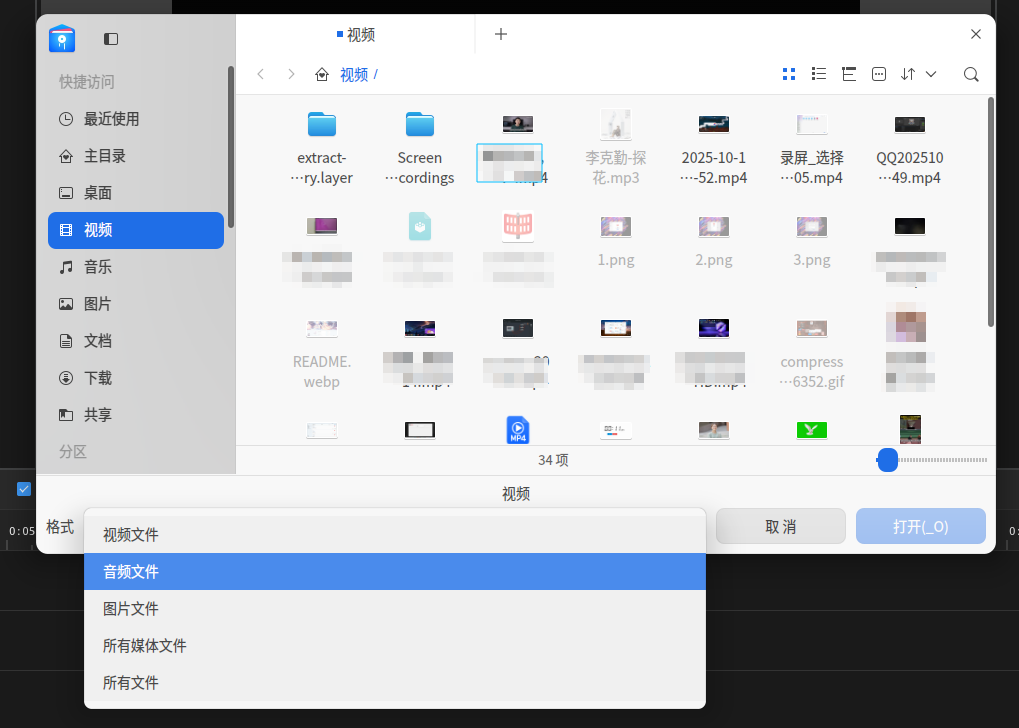
Task: Click the home icon in the address bar
Action: tap(322, 75)
